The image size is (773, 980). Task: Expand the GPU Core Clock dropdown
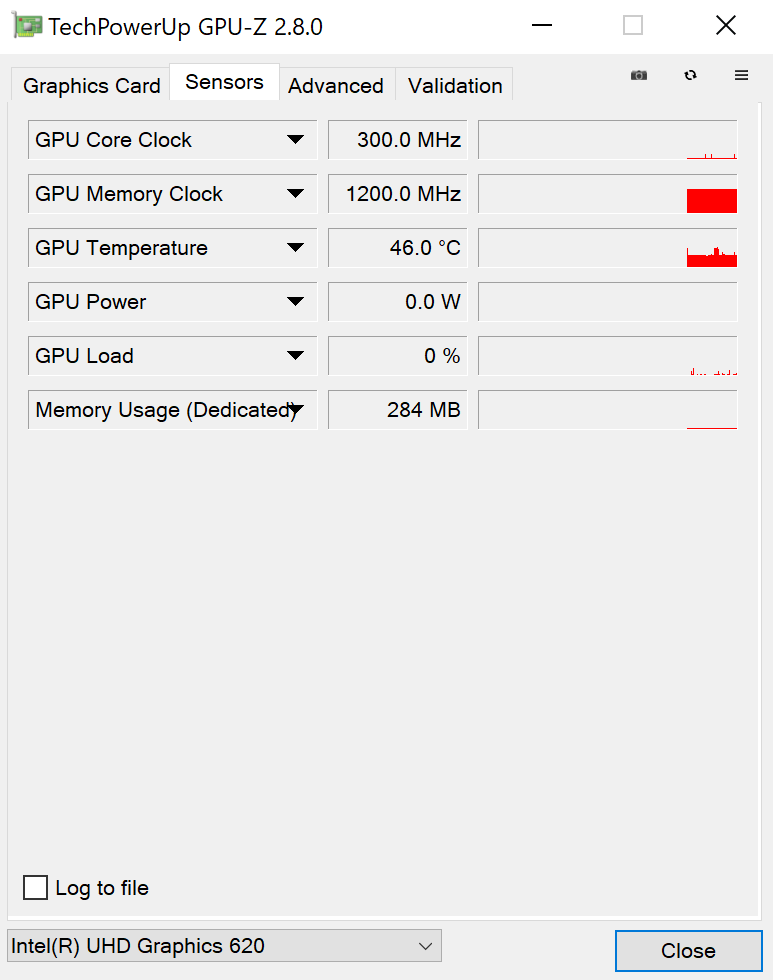(295, 140)
